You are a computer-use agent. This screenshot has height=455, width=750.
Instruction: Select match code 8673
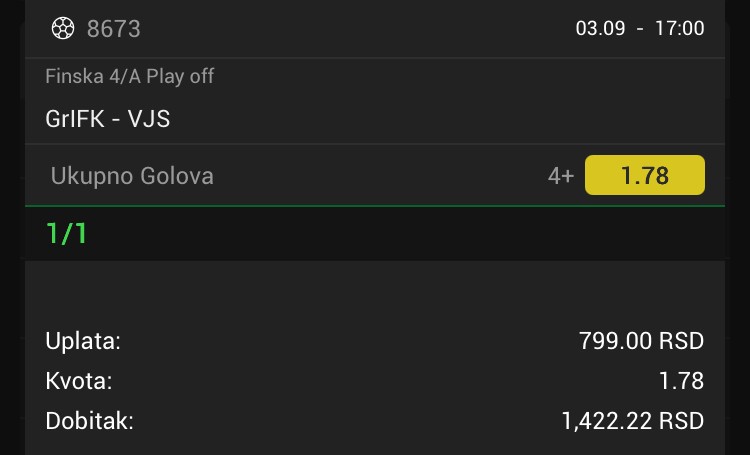pos(114,29)
